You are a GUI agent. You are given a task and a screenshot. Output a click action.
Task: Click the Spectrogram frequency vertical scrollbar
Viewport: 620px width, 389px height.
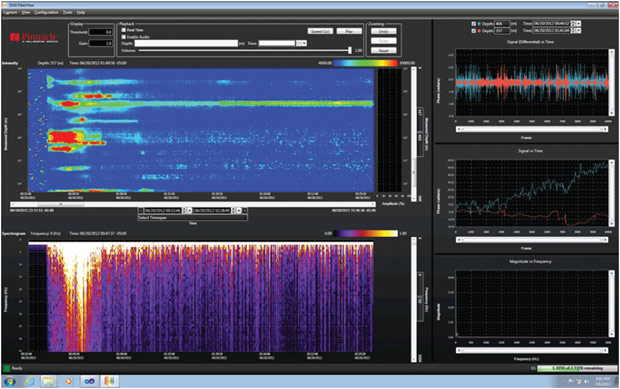pos(414,300)
